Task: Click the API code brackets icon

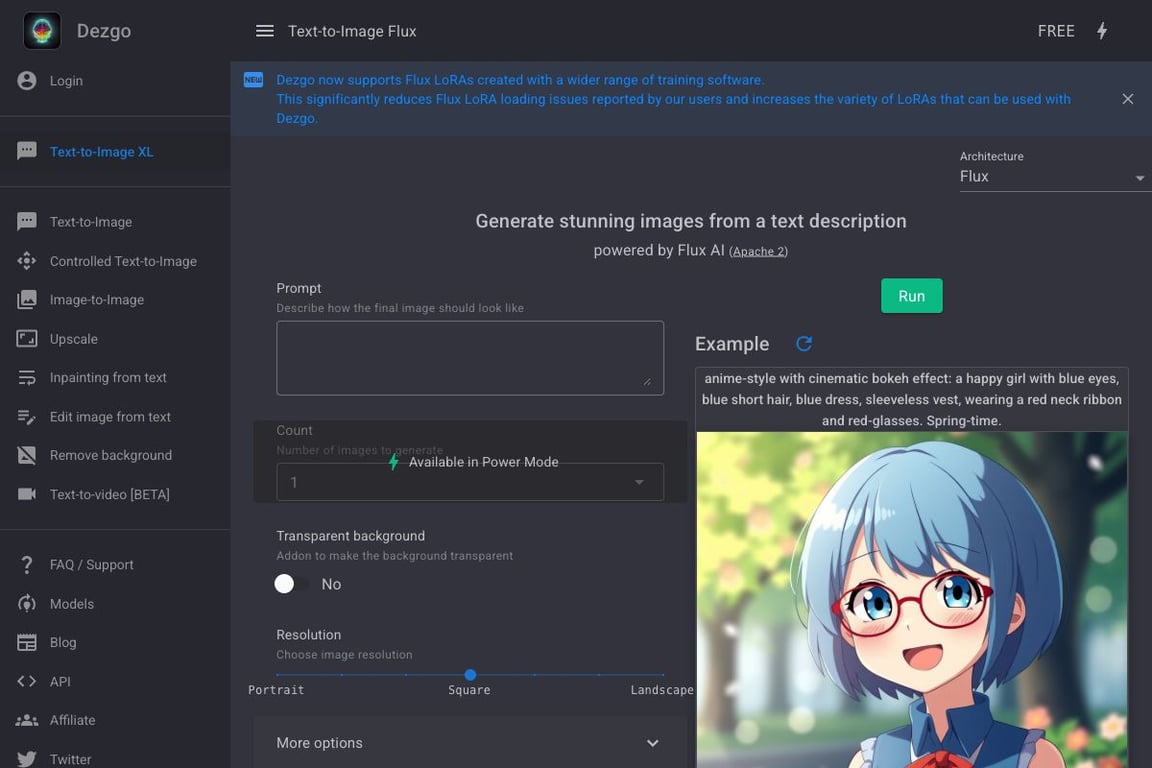Action: 27,681
